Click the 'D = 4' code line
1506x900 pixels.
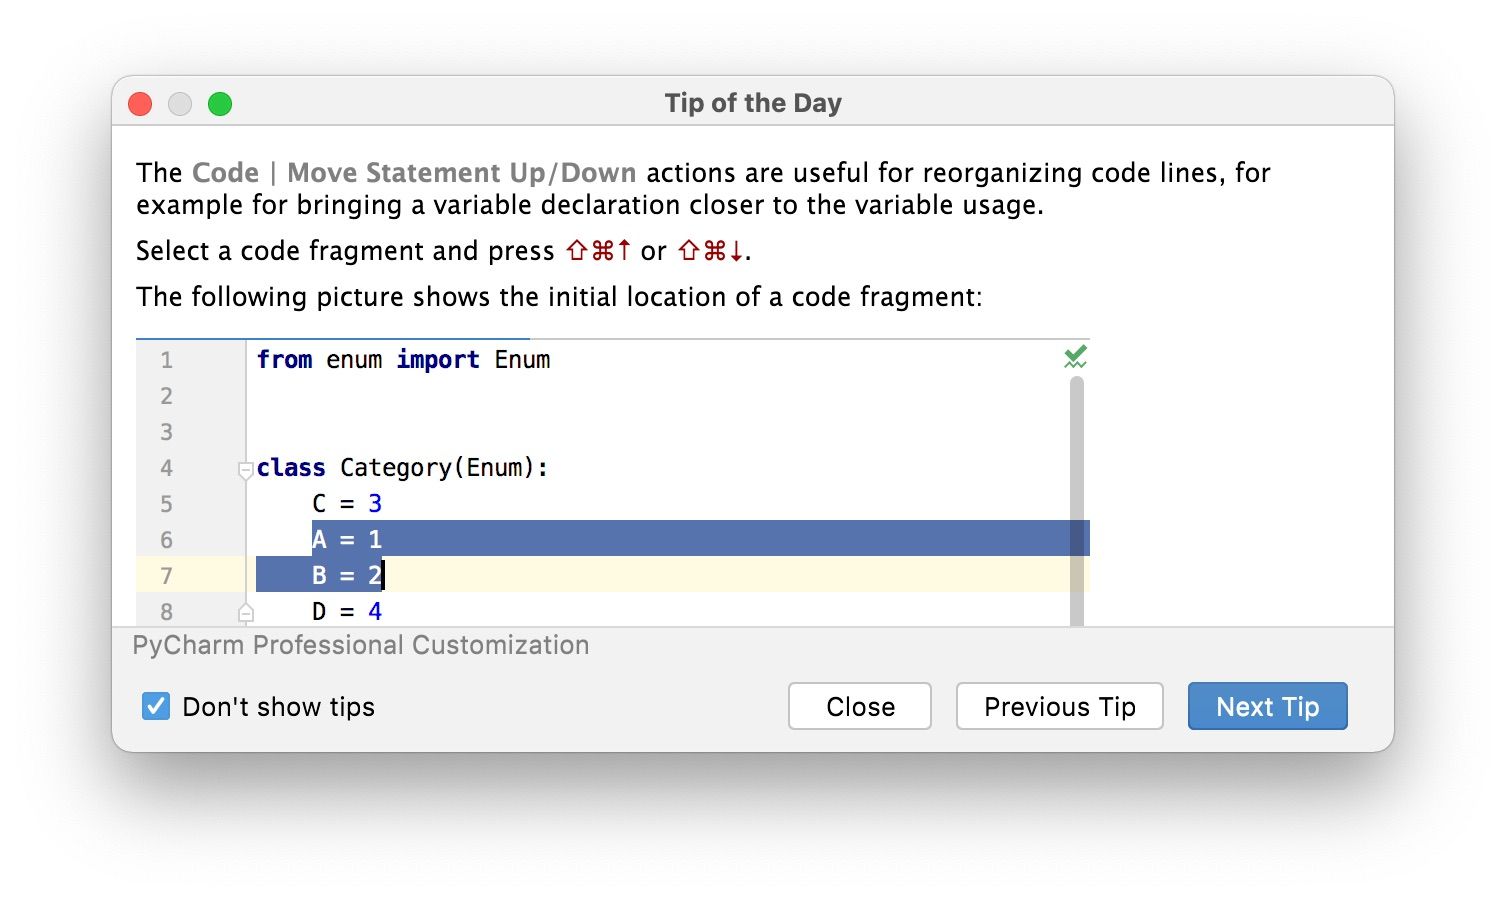pos(347,611)
